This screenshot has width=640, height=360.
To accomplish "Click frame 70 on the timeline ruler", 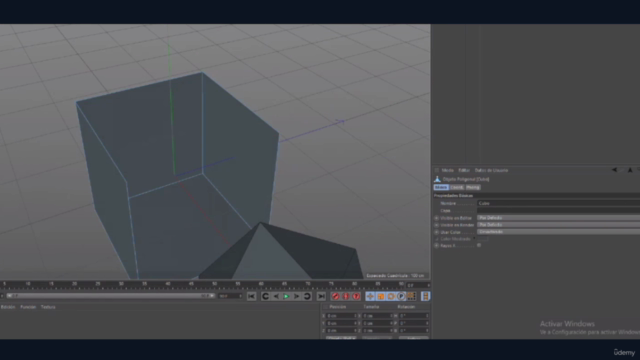I will point(307,284).
